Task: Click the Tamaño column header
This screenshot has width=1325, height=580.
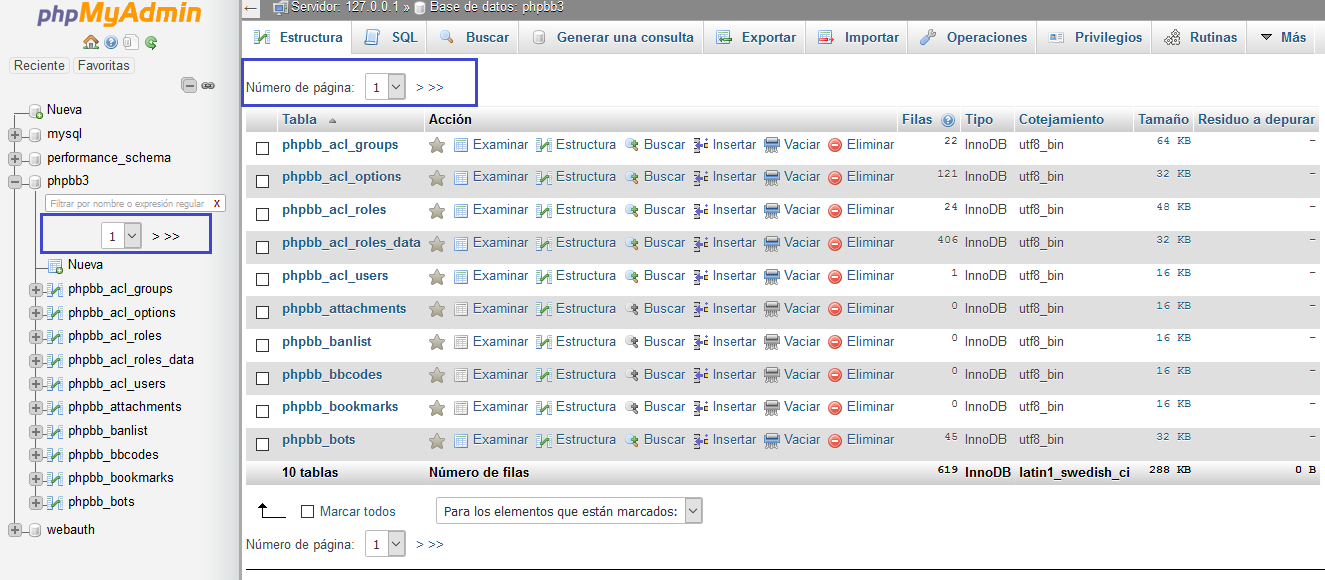Action: tap(1163, 120)
